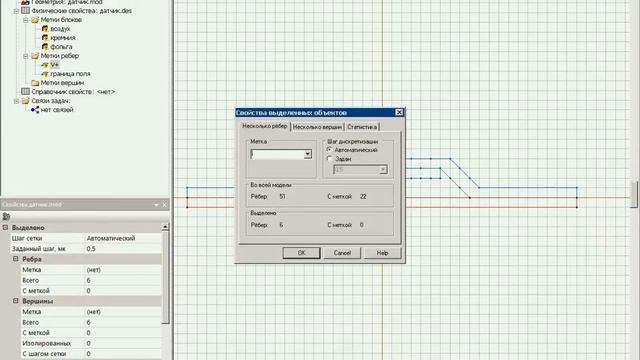Select the воздух tree item
Image resolution: width=640 pixels, height=360 pixels.
[x=60, y=29]
